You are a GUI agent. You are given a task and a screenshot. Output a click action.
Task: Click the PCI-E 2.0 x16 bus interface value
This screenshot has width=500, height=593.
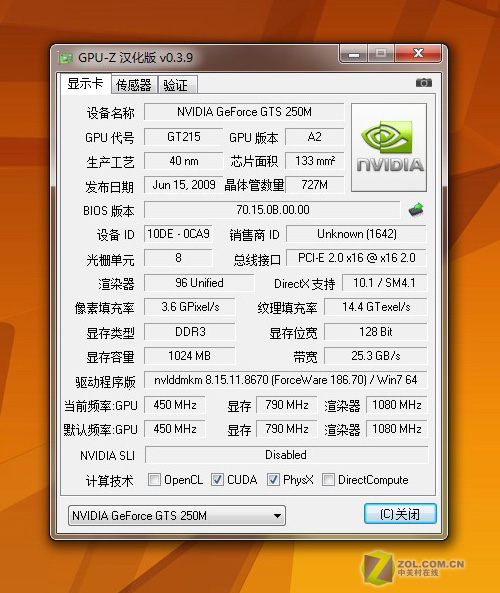(x=357, y=258)
